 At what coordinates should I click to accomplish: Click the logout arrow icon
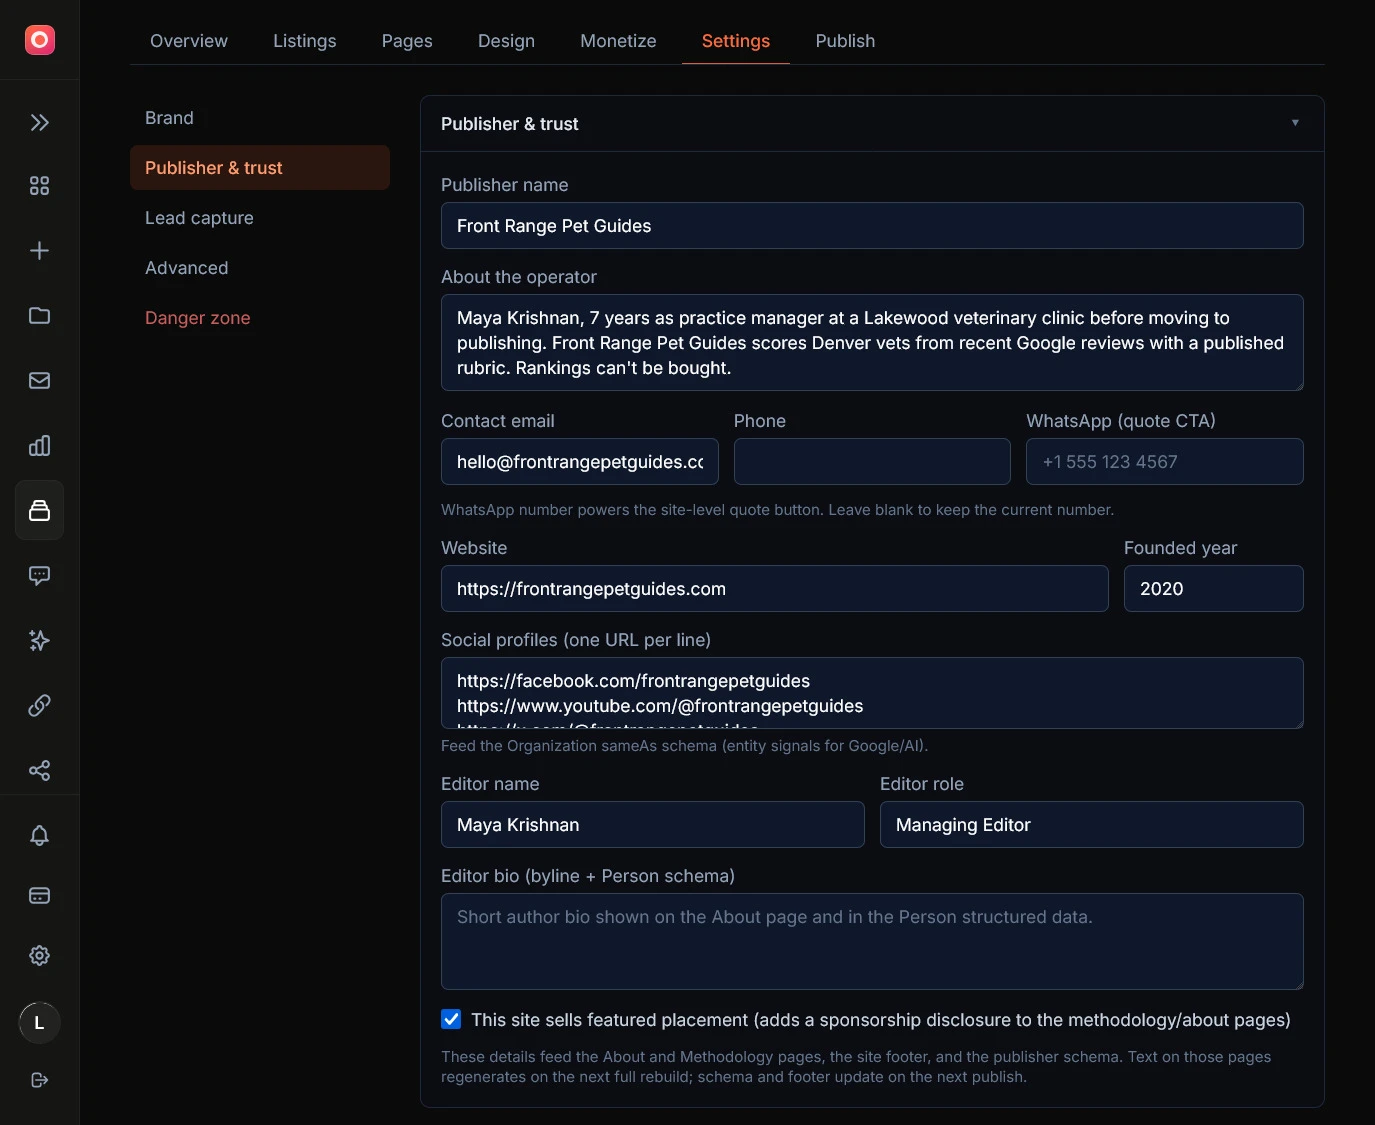click(x=39, y=1080)
